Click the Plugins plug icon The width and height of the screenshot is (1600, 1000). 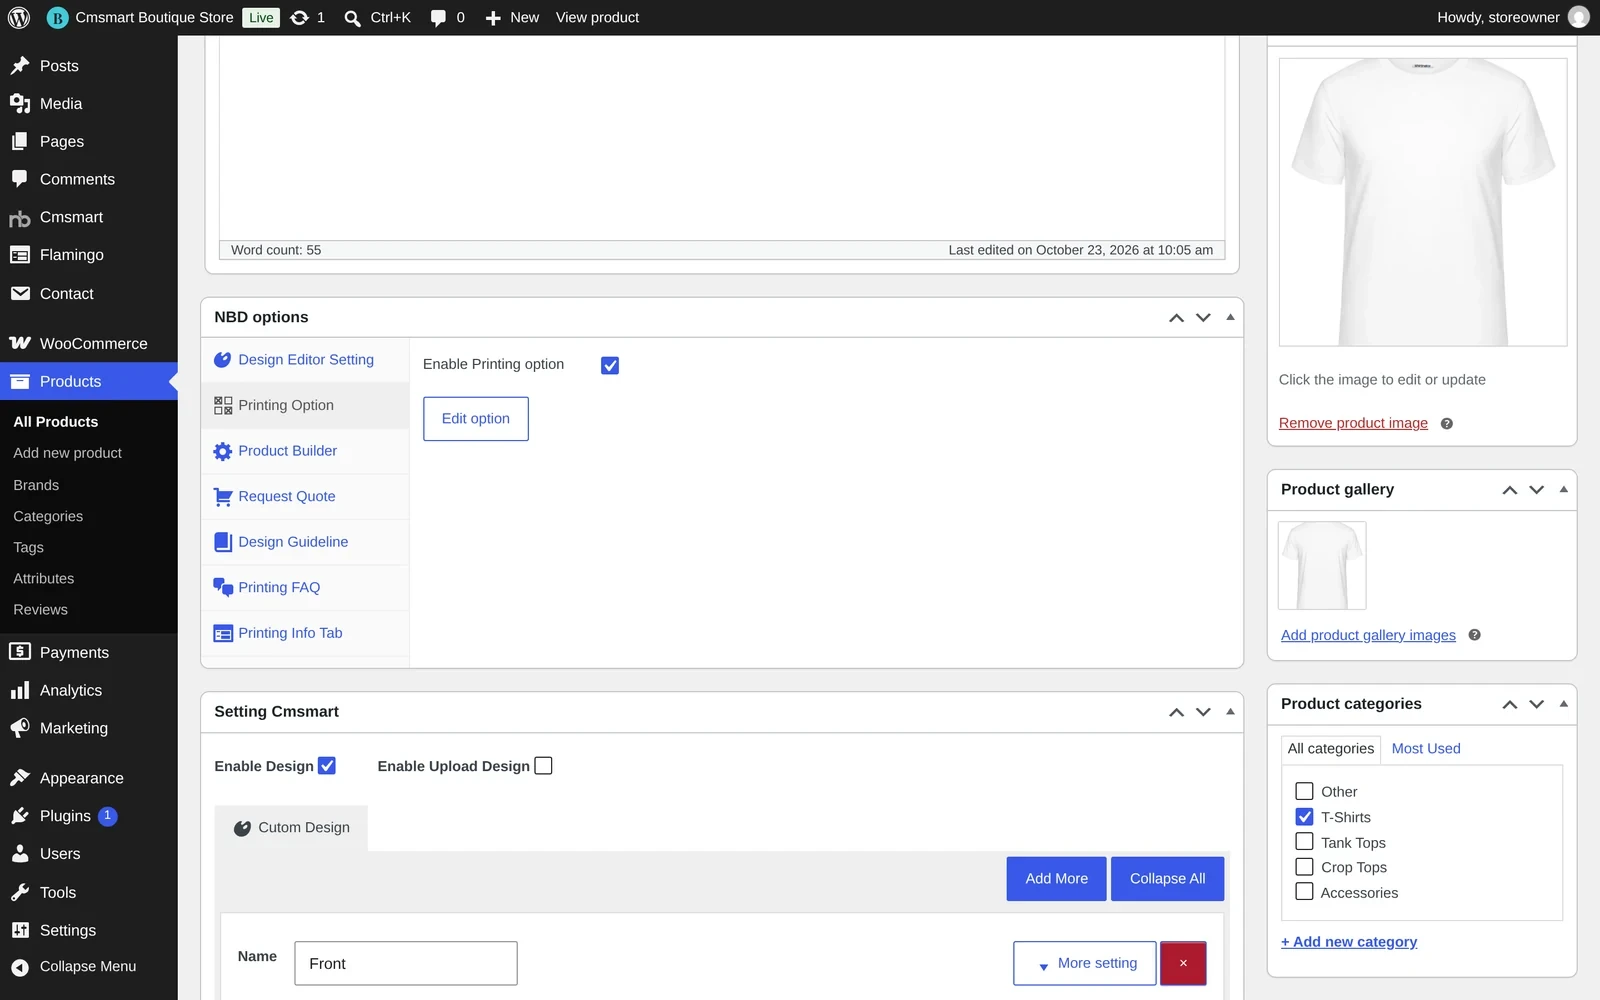coord(20,816)
